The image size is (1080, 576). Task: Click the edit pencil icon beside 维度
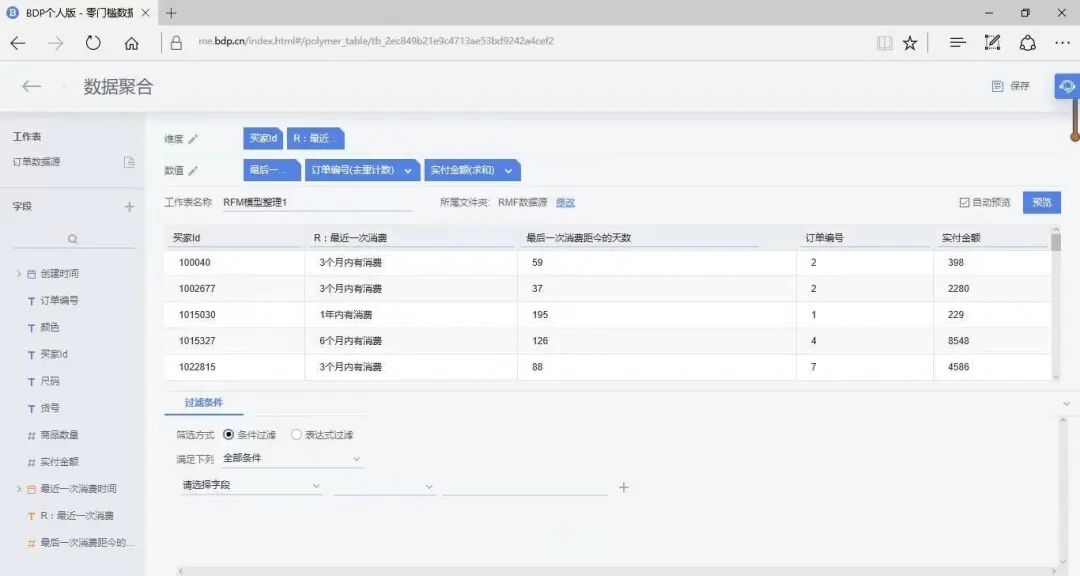194,139
